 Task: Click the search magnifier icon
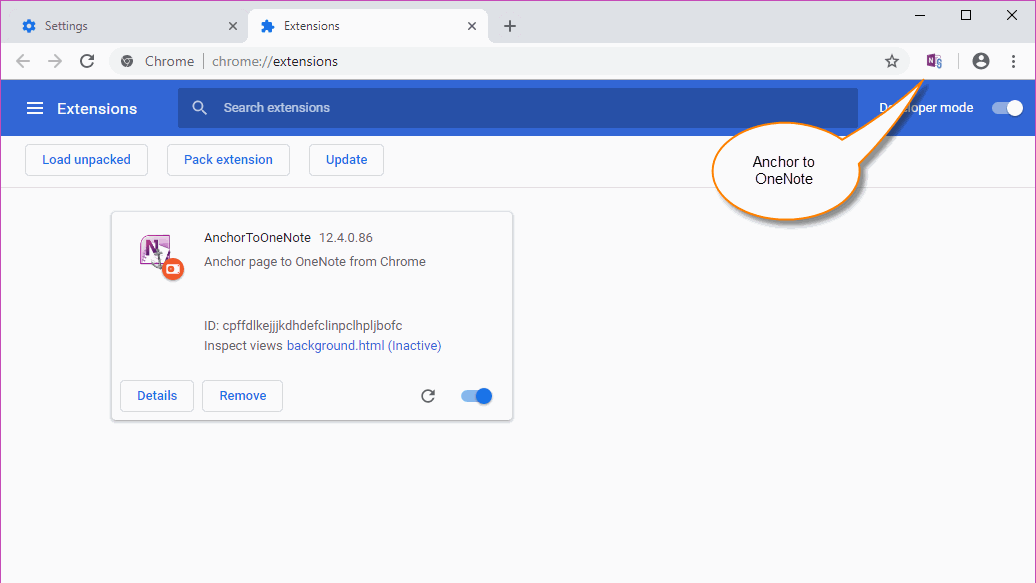tap(200, 108)
